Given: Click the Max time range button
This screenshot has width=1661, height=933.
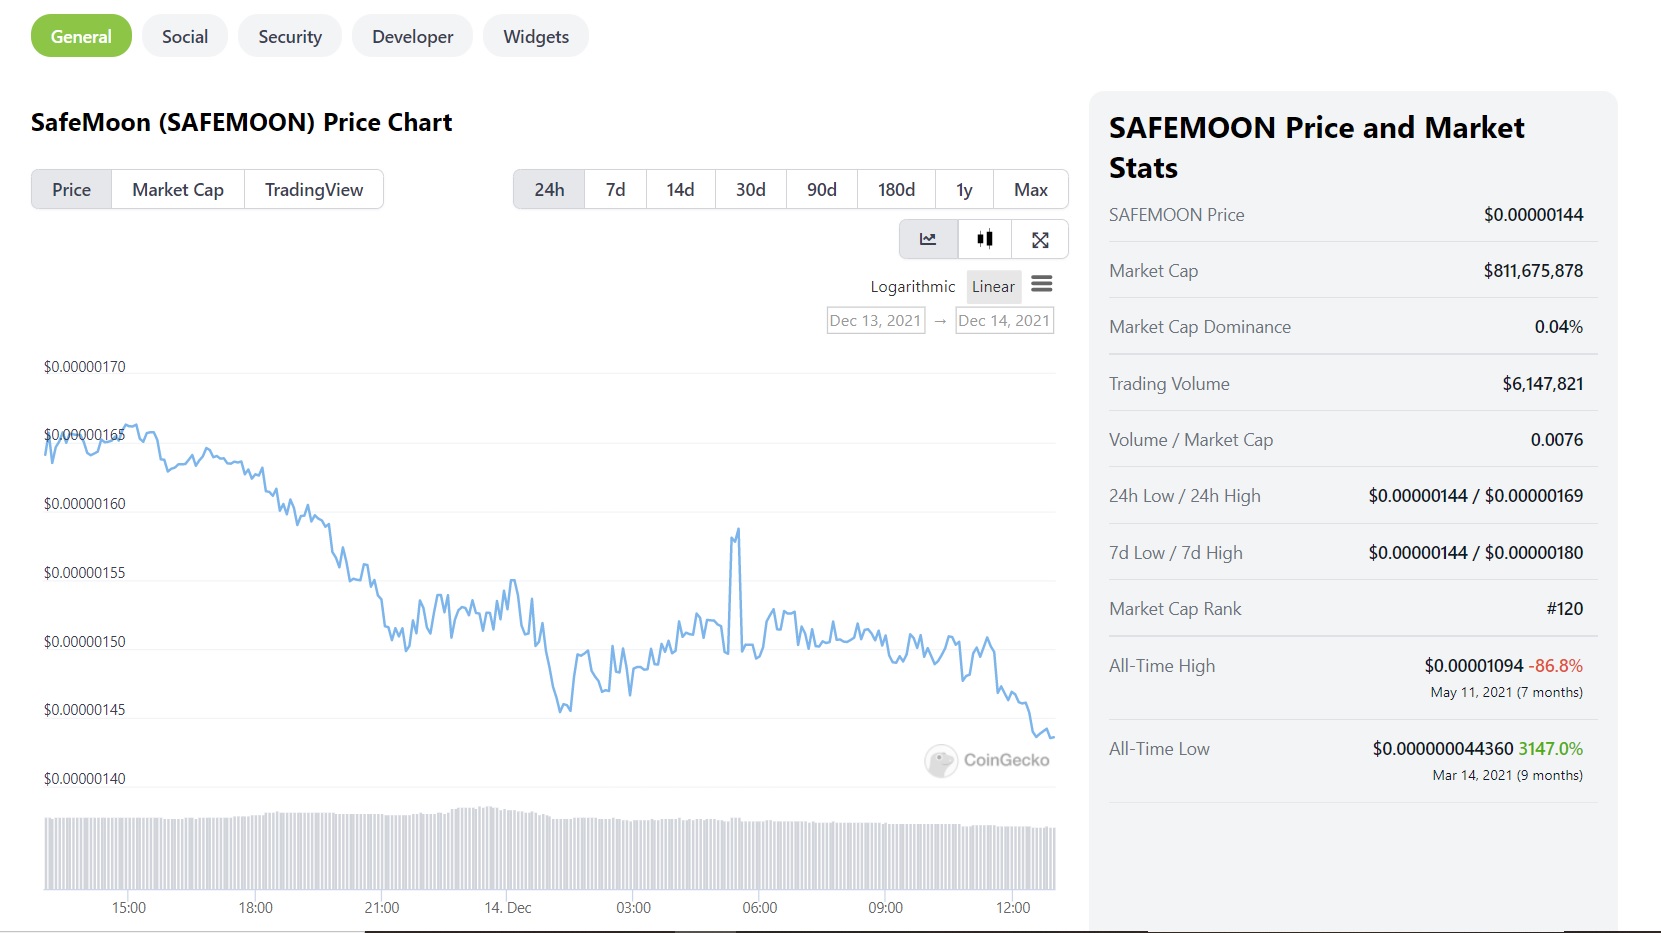Looking at the screenshot, I should (x=1030, y=189).
